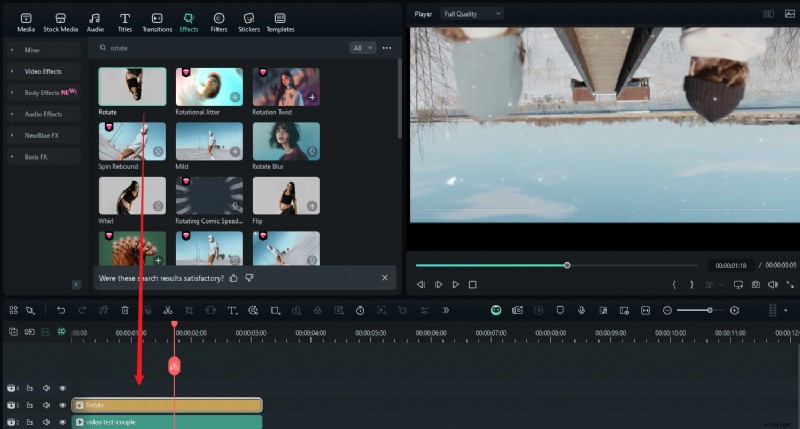Open the Stock Media tab
This screenshot has height=429, width=800.
[60, 22]
